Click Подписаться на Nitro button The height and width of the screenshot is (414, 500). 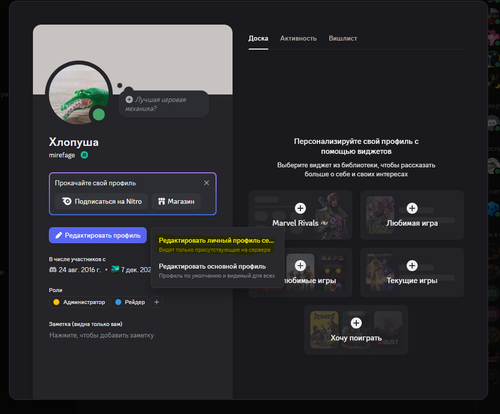click(x=101, y=201)
